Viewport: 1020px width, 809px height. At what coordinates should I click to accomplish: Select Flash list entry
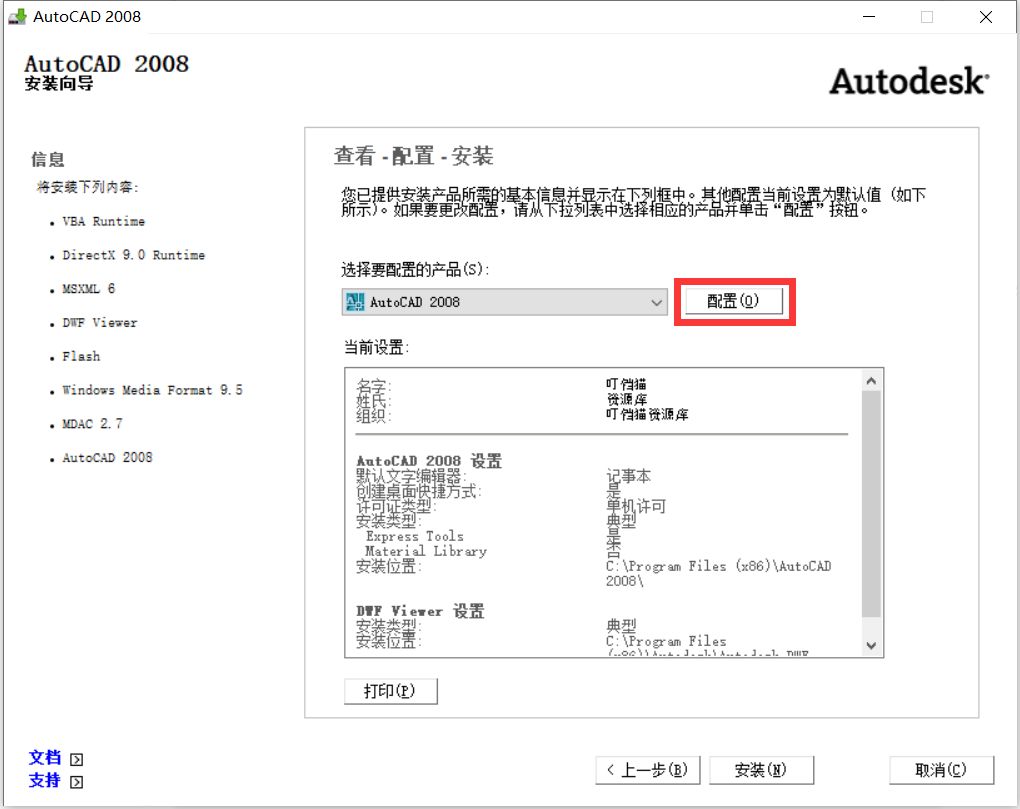pyautogui.click(x=81, y=356)
